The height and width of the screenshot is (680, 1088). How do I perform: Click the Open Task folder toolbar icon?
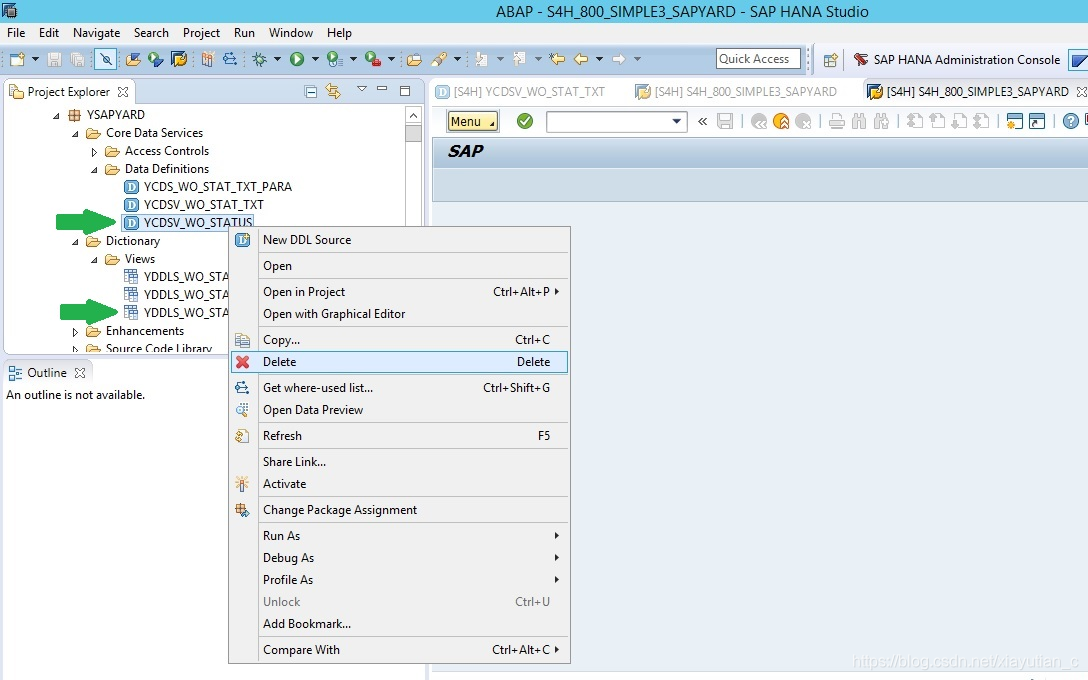pos(414,60)
